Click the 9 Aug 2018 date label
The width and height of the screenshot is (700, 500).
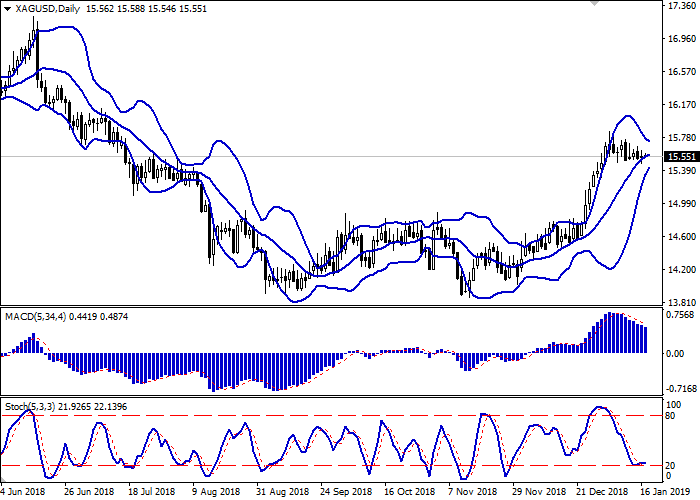pos(217,492)
